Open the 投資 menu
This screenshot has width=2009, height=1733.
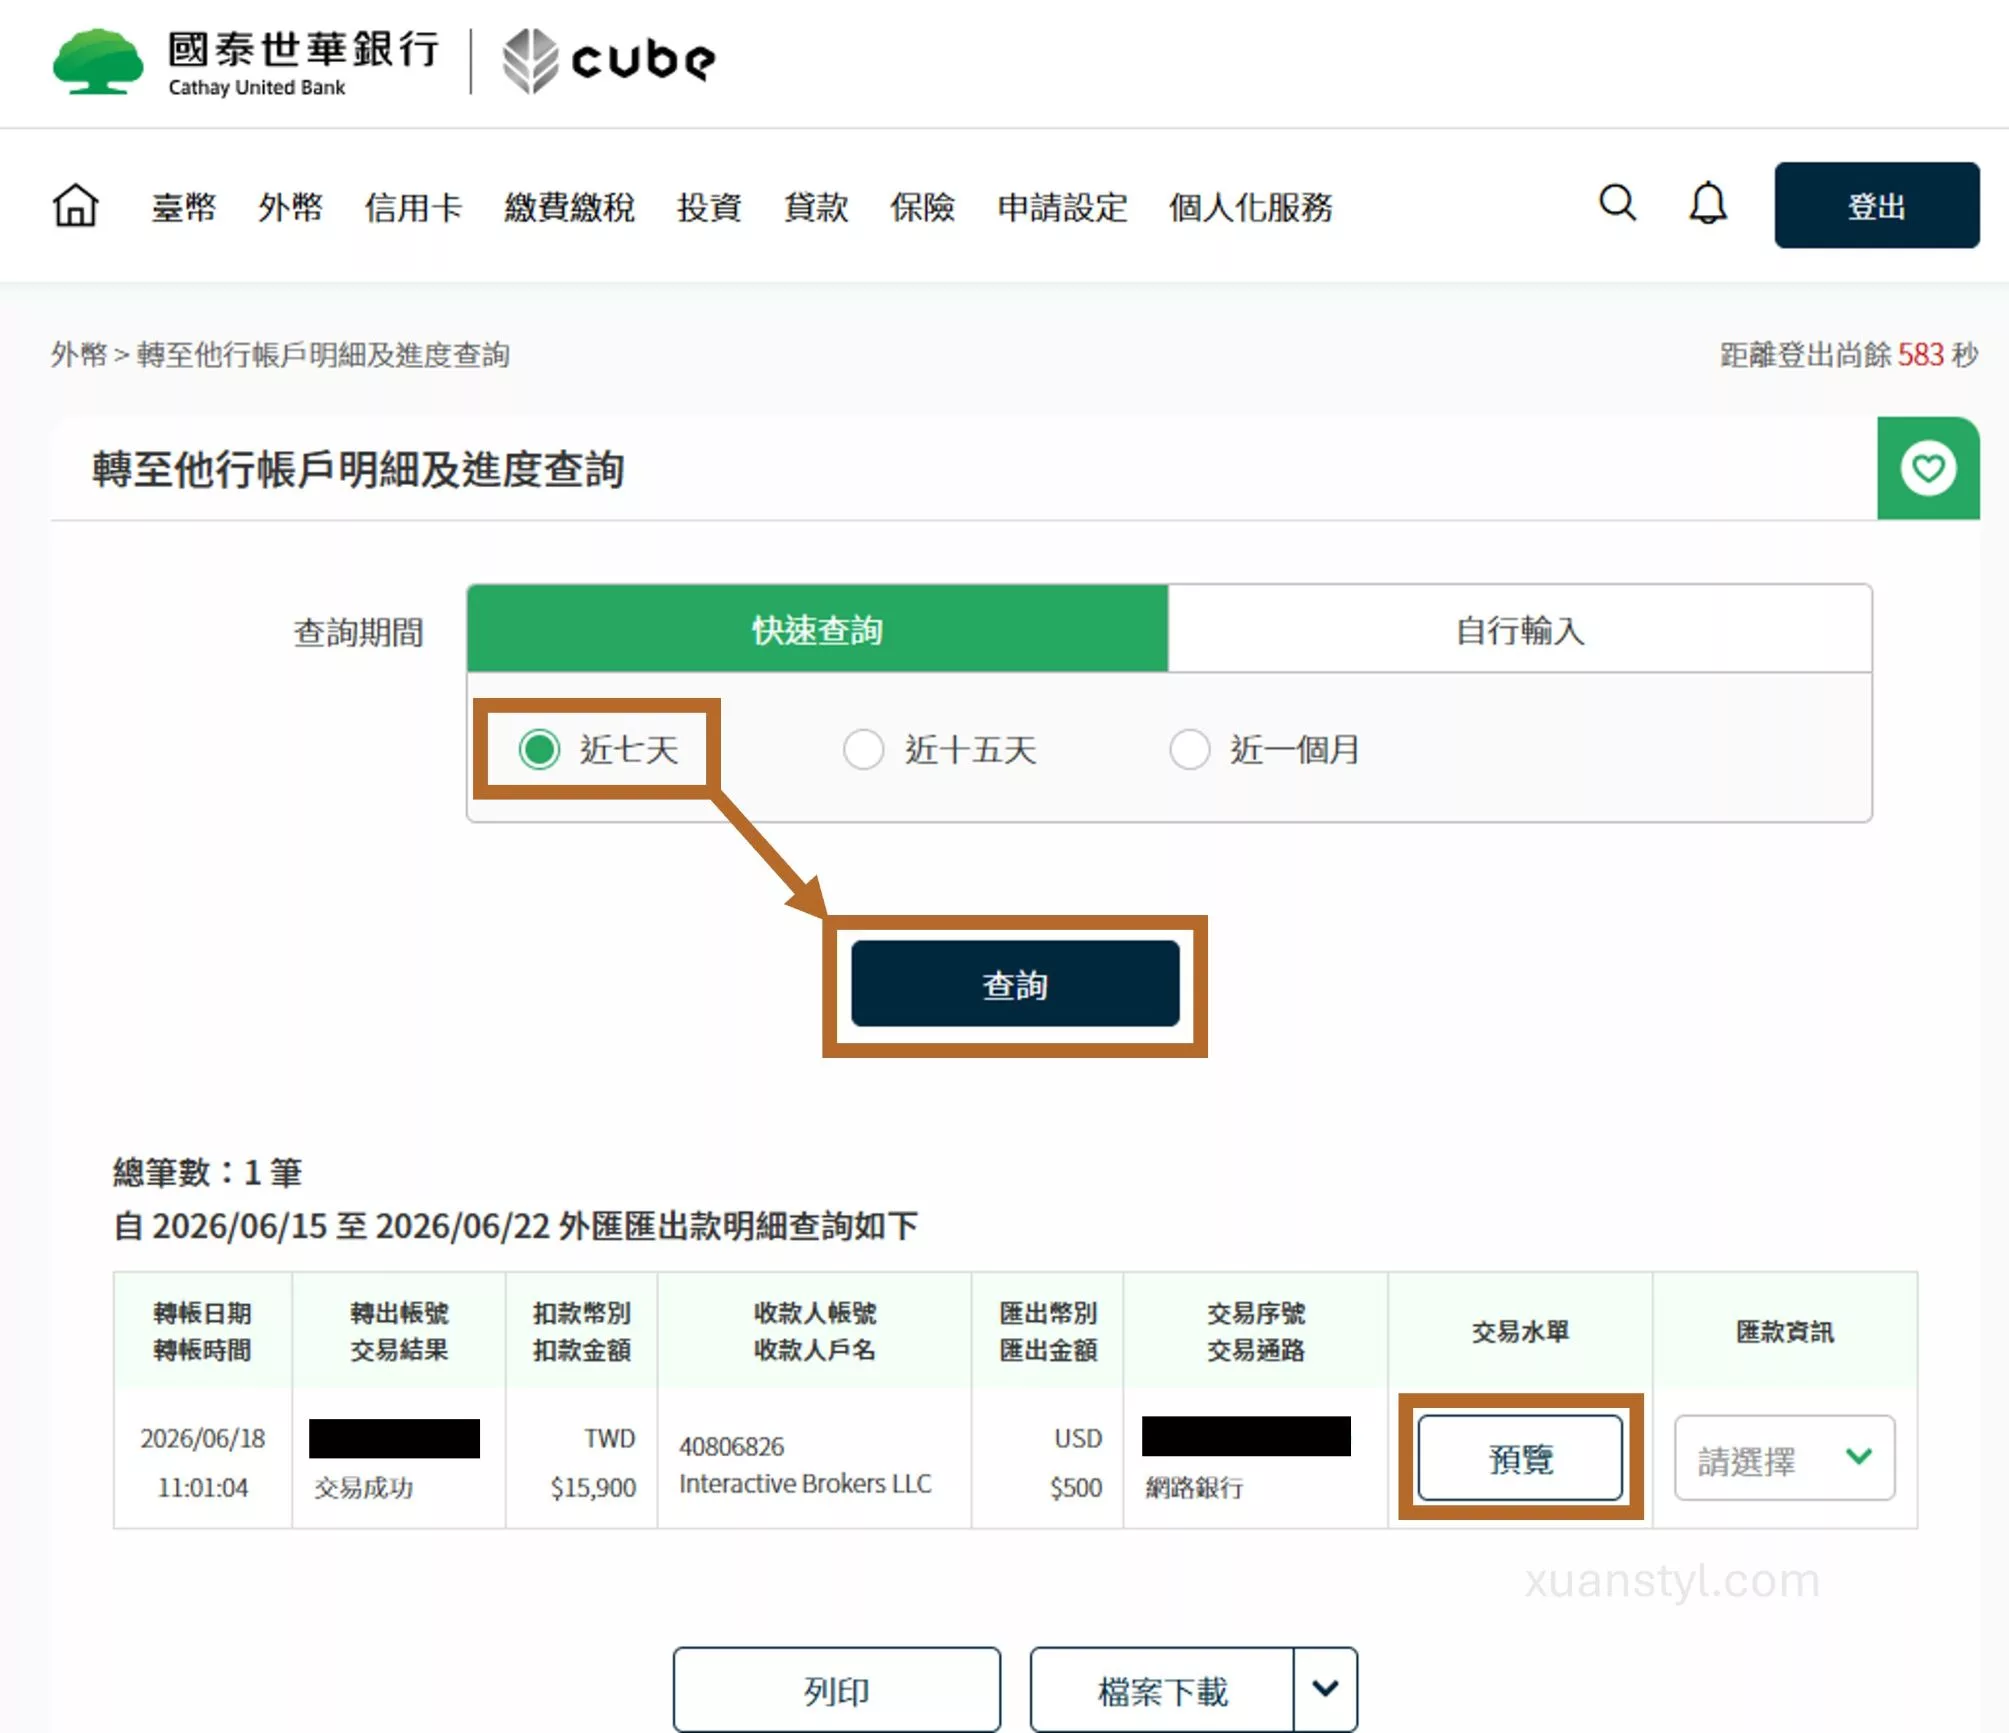click(x=709, y=207)
